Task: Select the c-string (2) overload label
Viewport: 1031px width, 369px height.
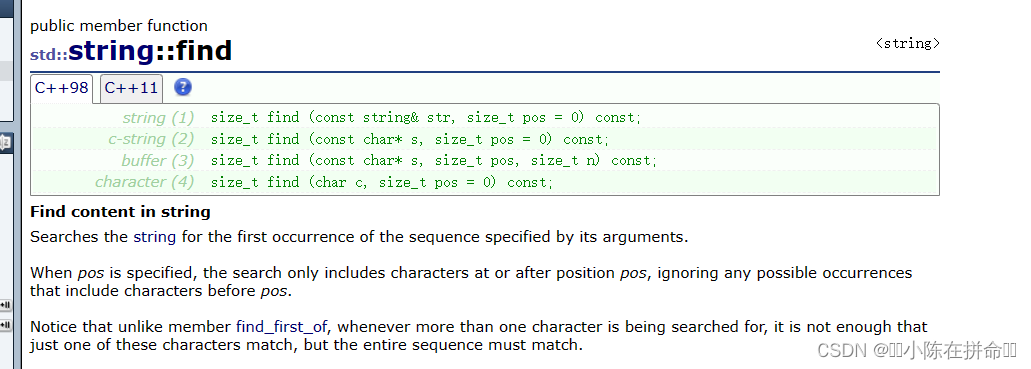Action: (x=151, y=139)
